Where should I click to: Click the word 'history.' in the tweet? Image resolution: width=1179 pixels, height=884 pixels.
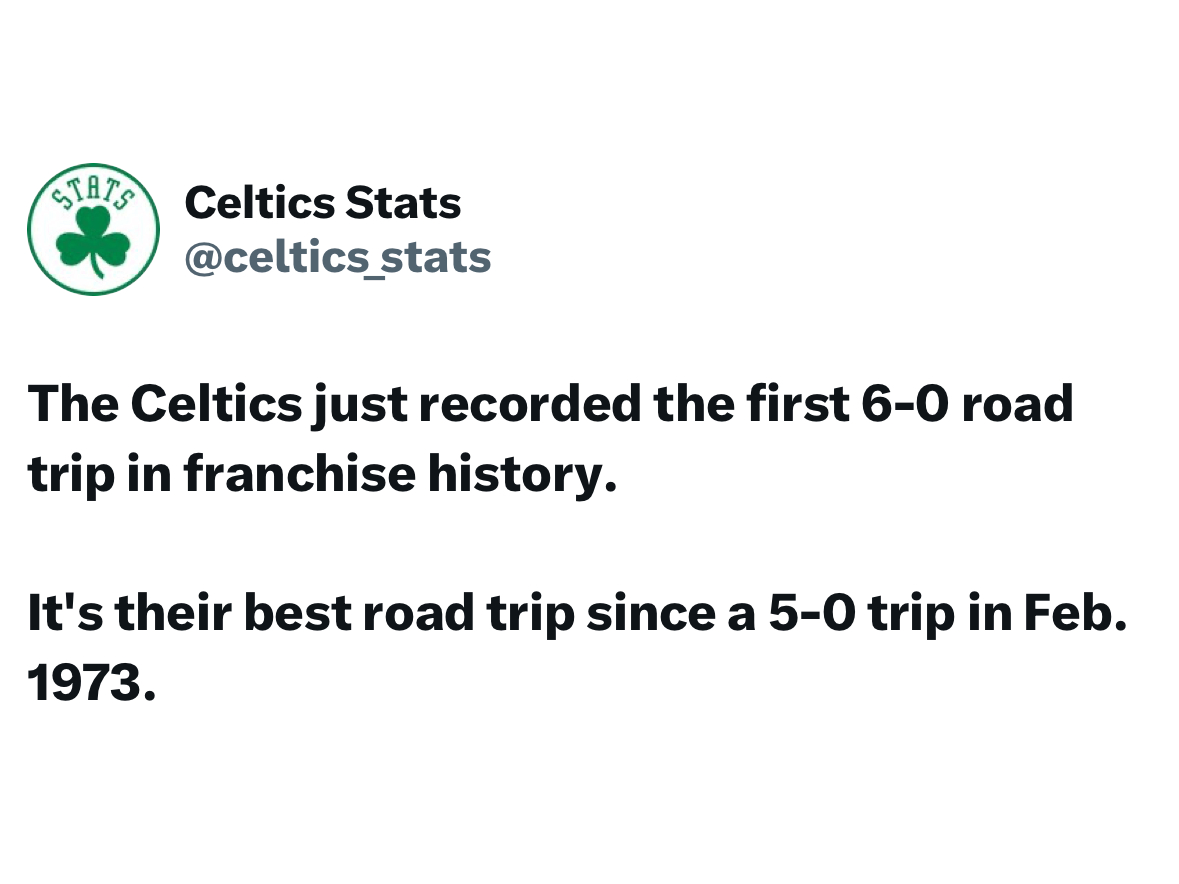(523, 475)
